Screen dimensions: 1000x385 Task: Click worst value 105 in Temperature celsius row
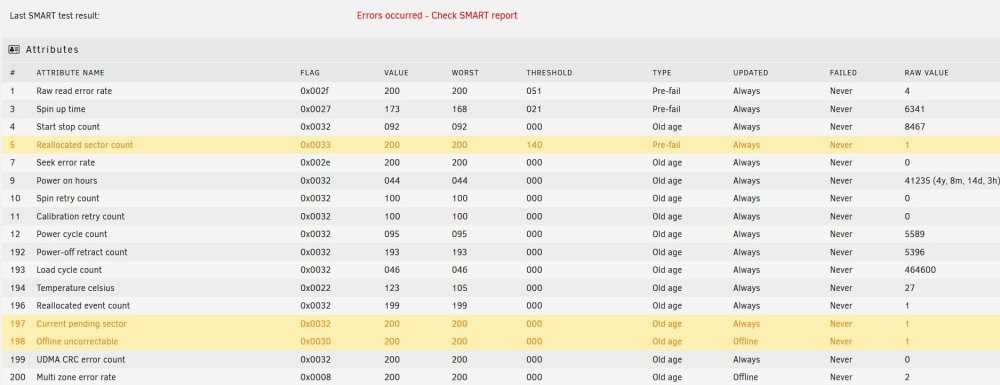coord(459,287)
